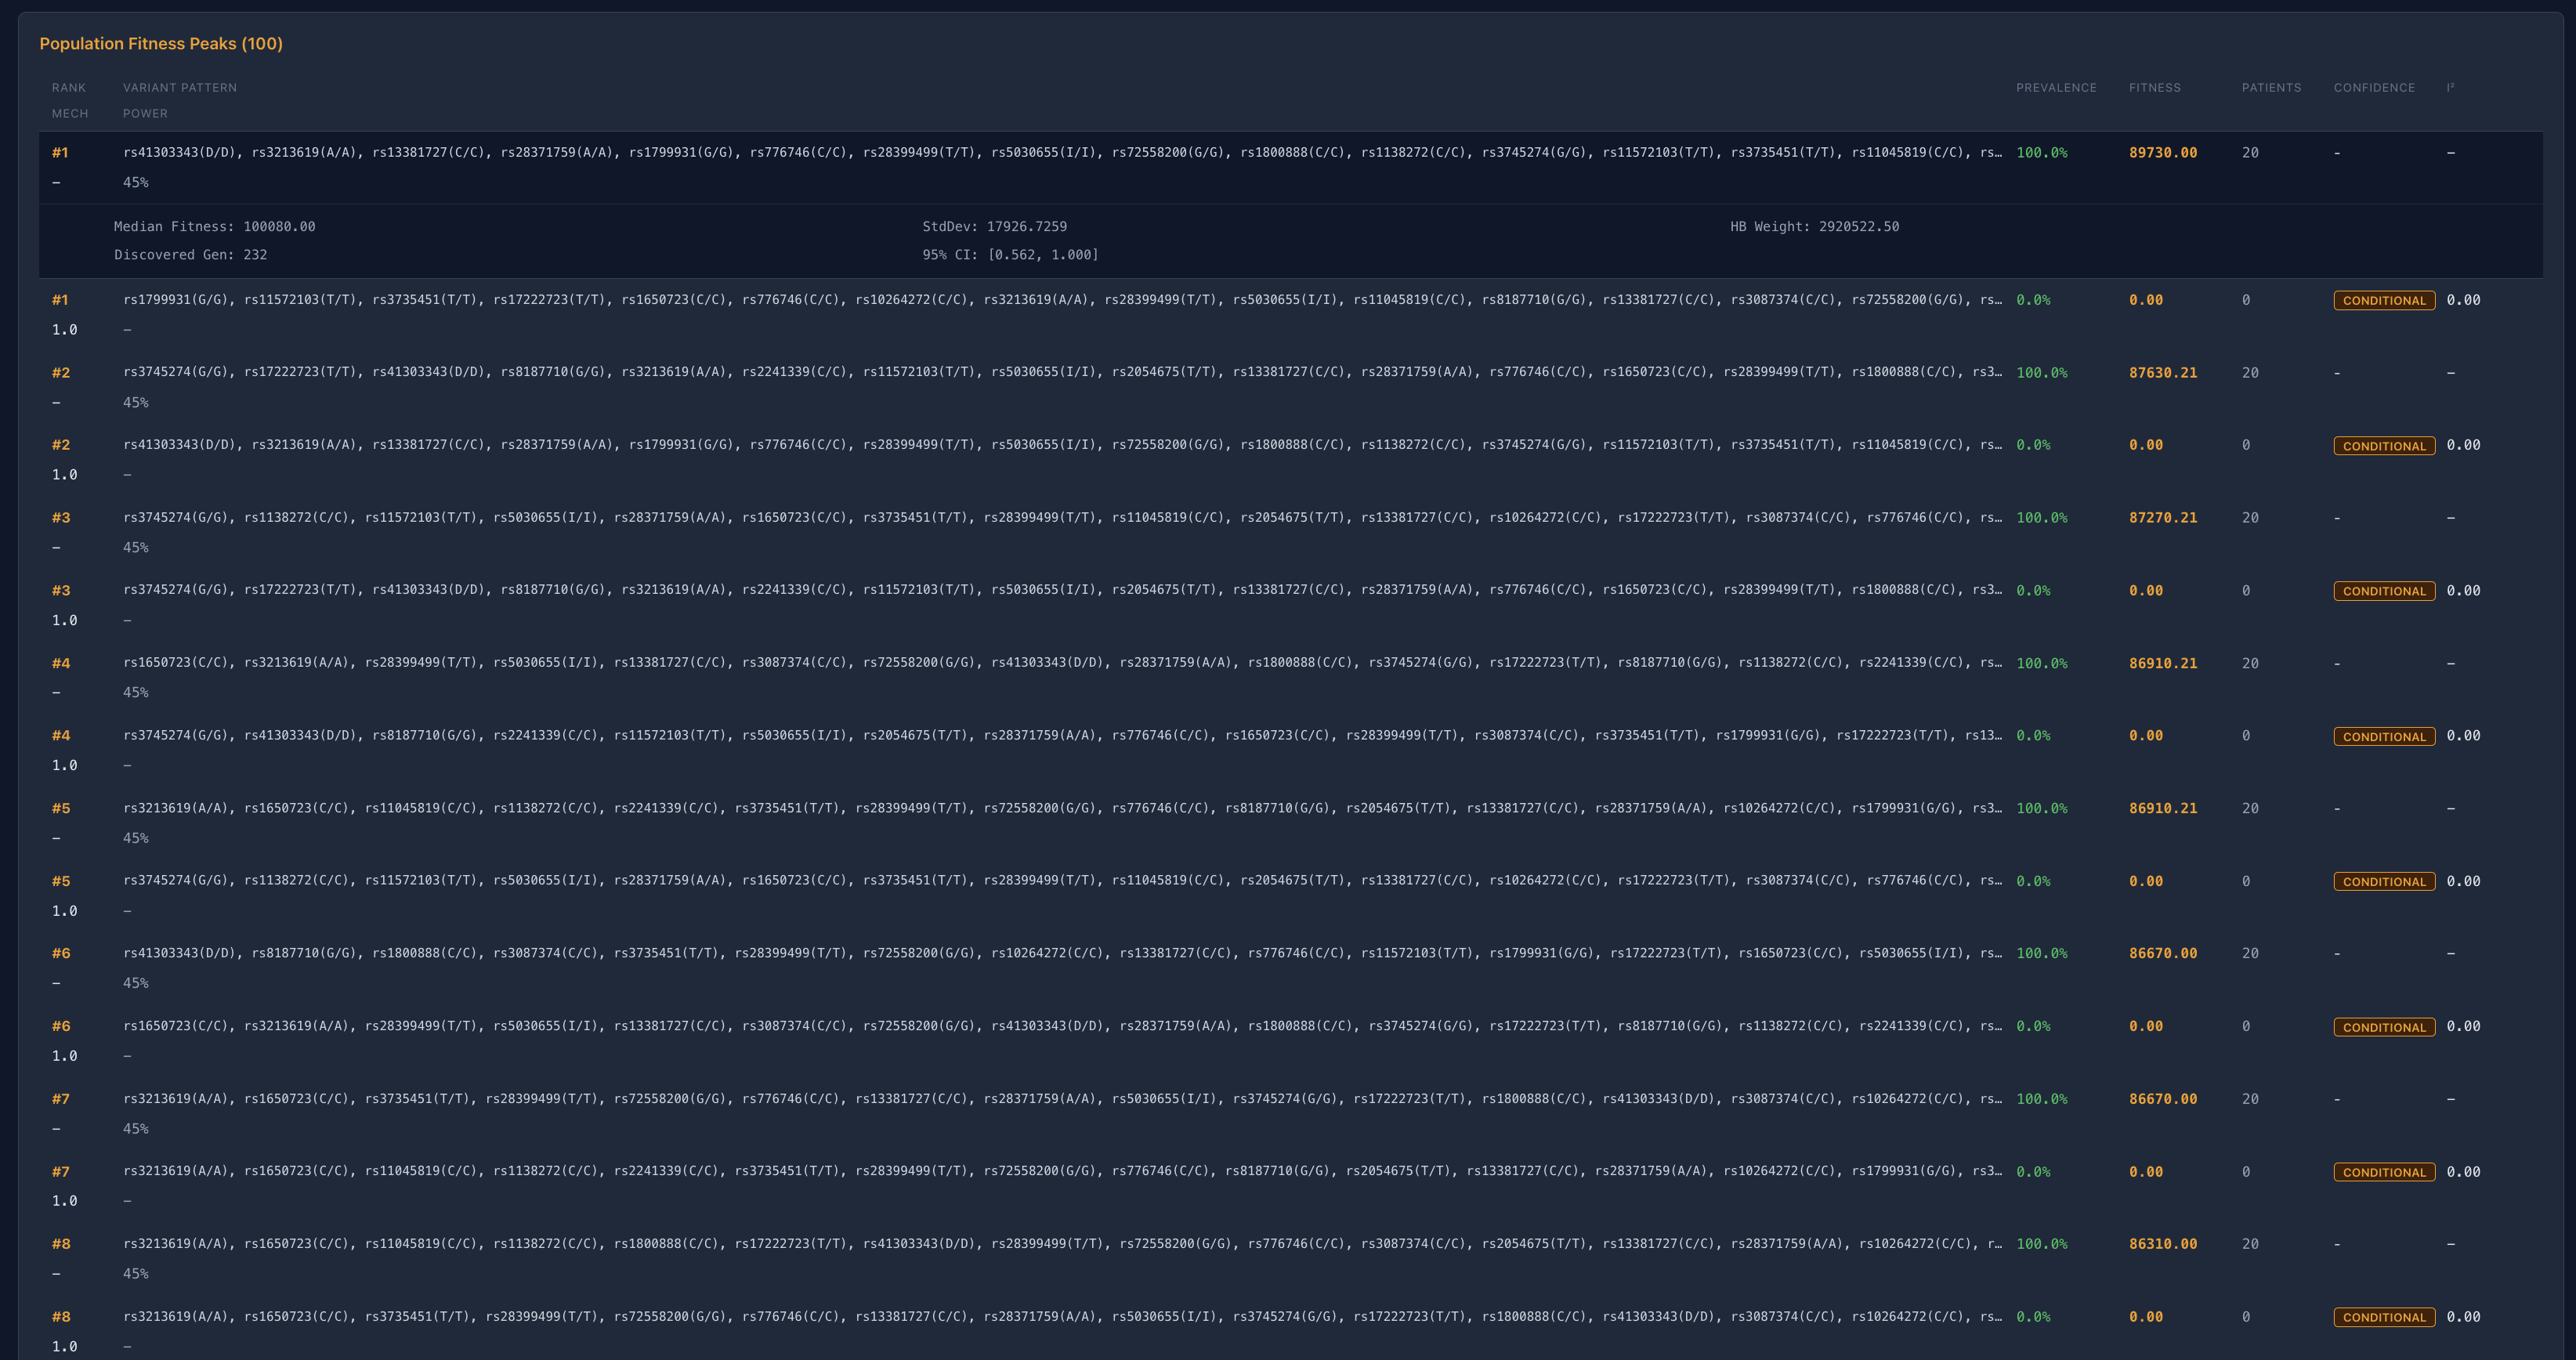Viewport: 2576px width, 1360px height.
Task: Click the MECH sub-header label
Action: click(x=70, y=114)
